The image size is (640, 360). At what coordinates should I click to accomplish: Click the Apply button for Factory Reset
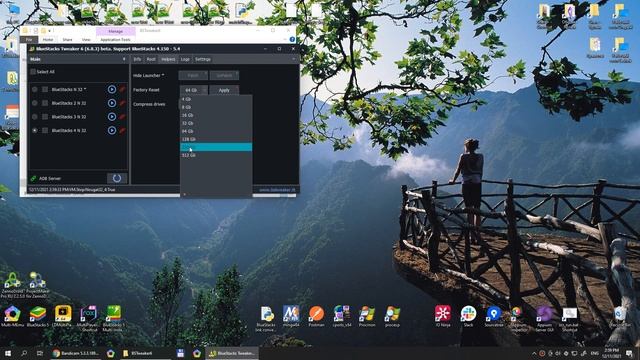[224, 90]
